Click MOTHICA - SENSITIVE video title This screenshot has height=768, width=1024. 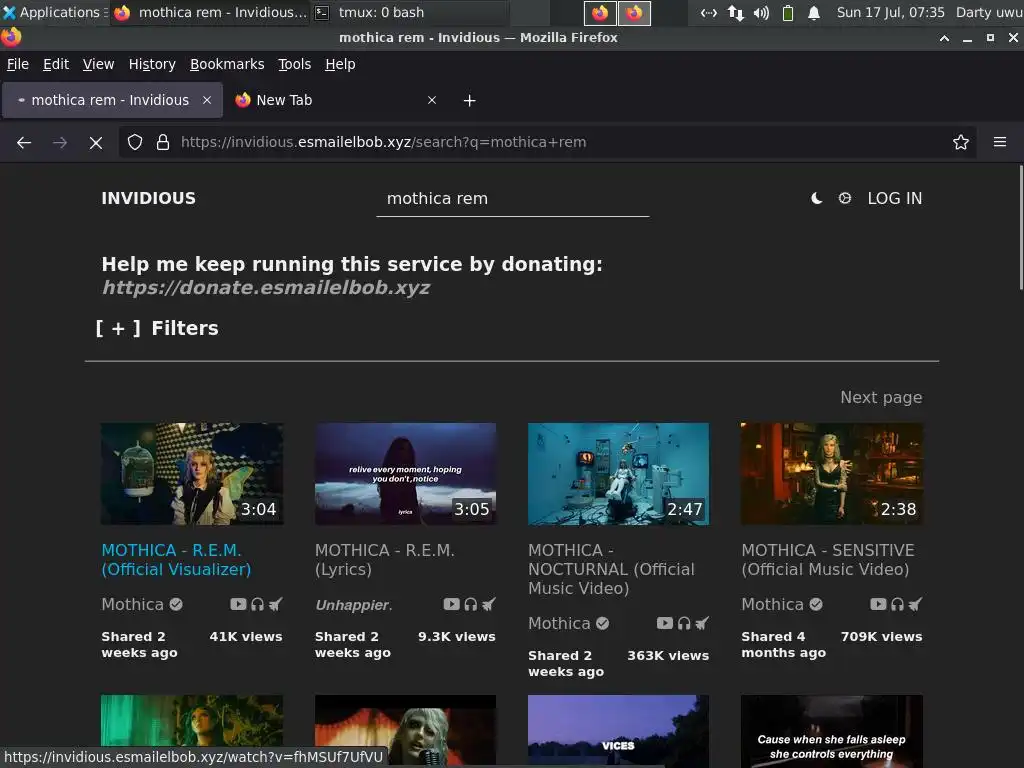coord(827,560)
